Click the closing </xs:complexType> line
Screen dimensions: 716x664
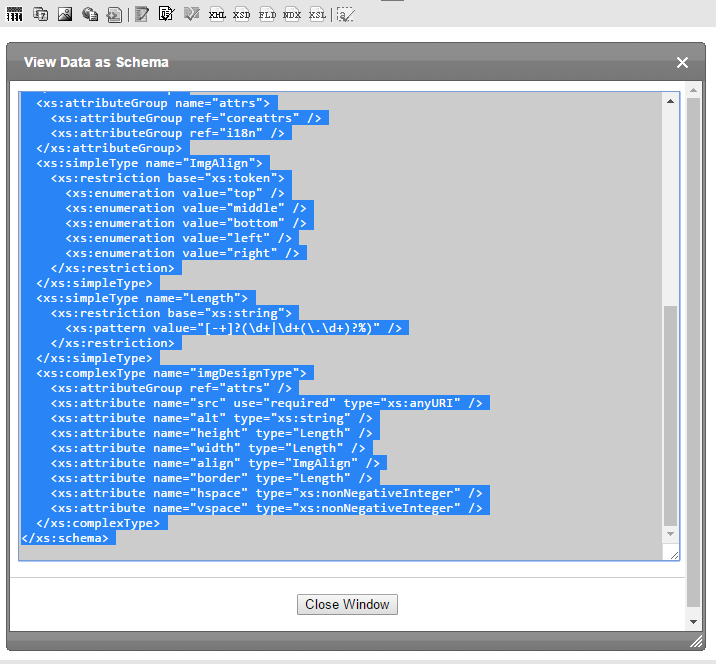tap(98, 523)
